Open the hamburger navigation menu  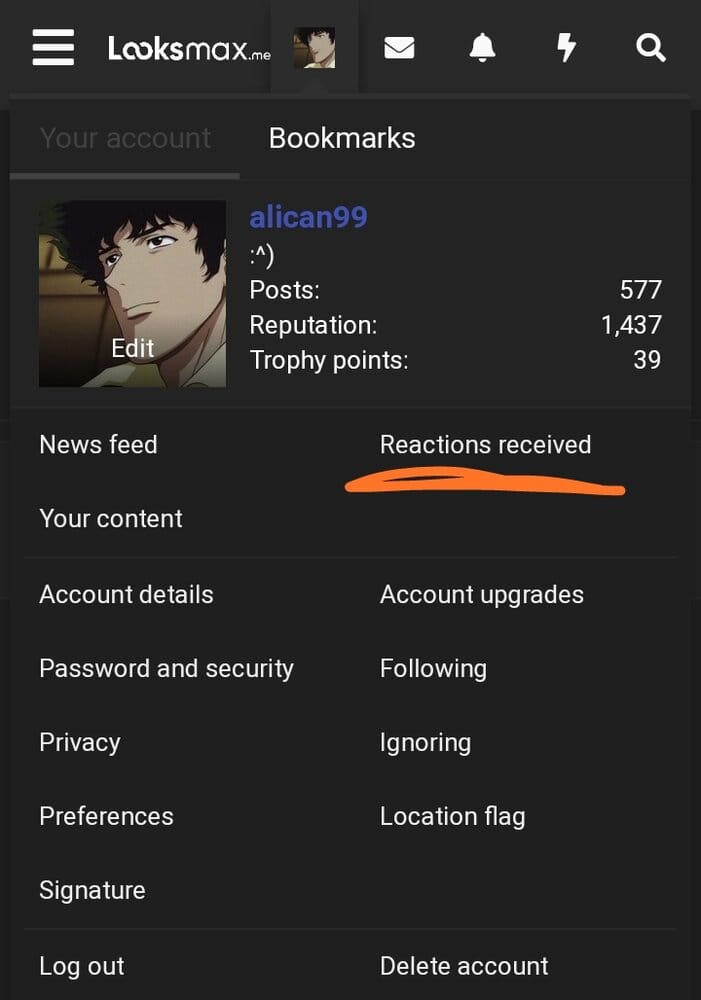[x=53, y=47]
